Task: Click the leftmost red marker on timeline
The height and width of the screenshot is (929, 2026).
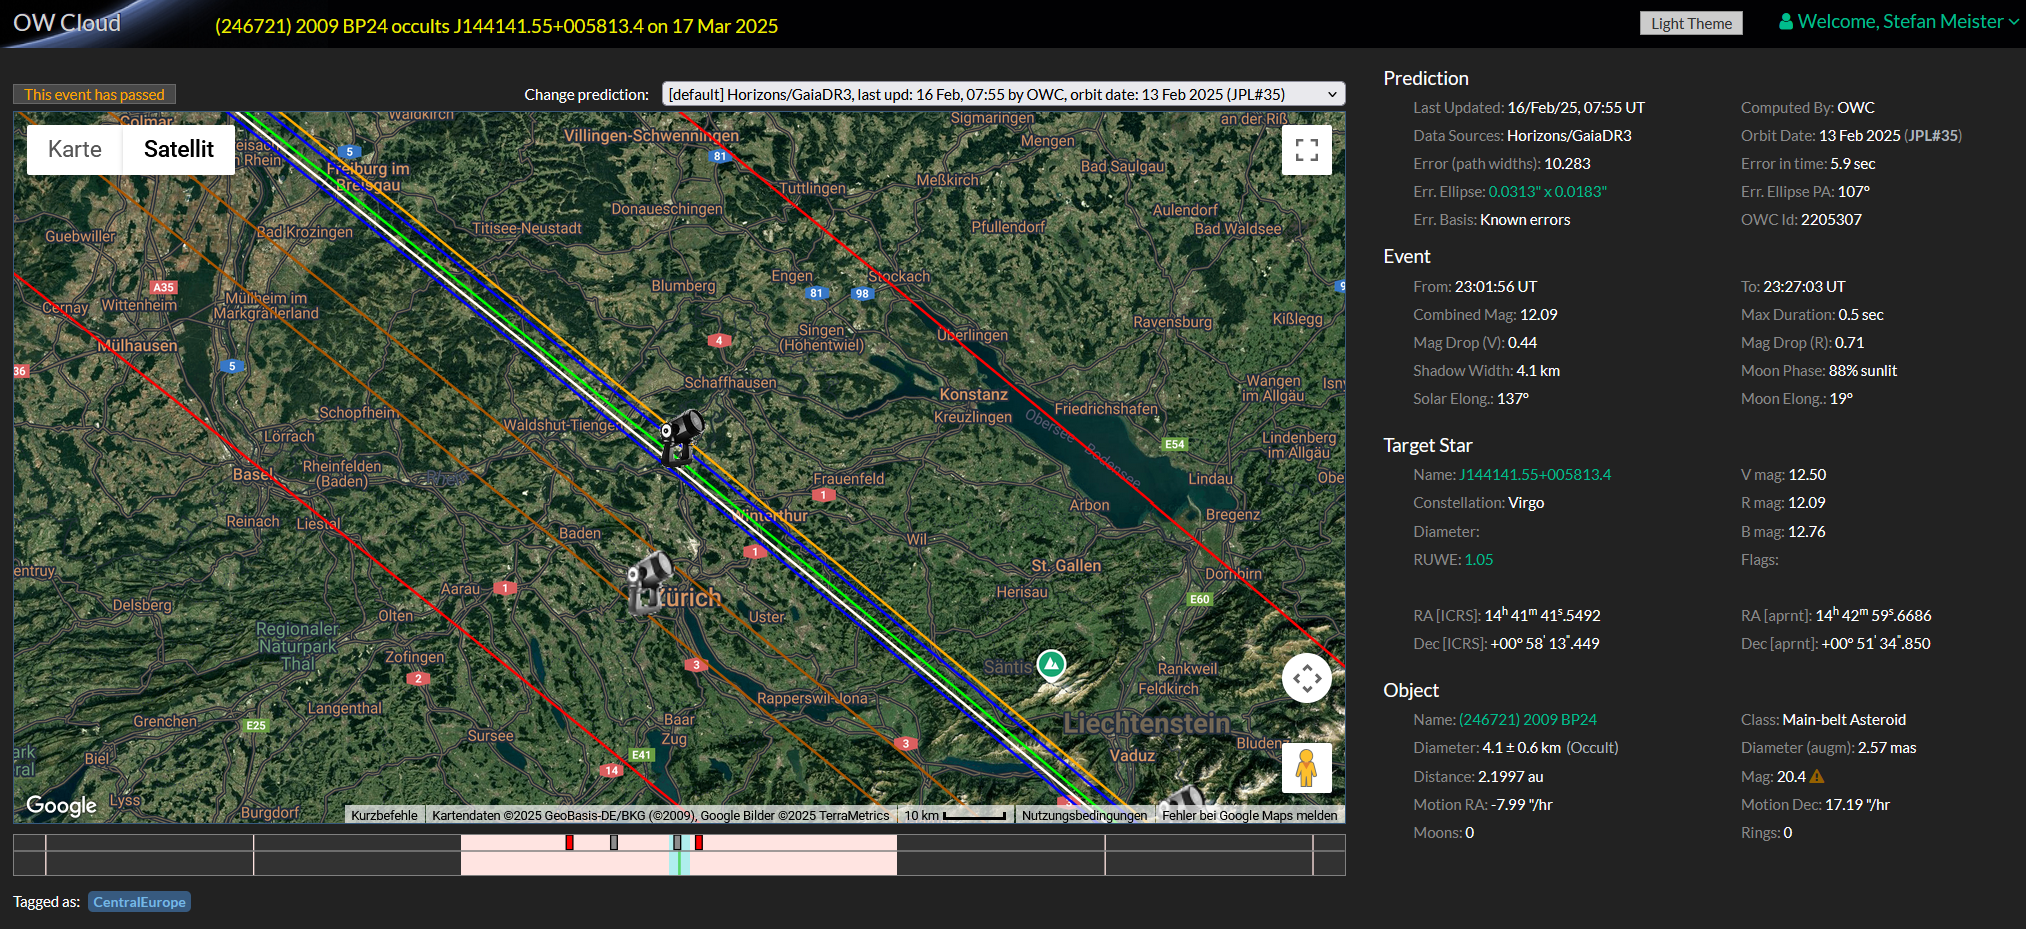Action: click(x=569, y=843)
